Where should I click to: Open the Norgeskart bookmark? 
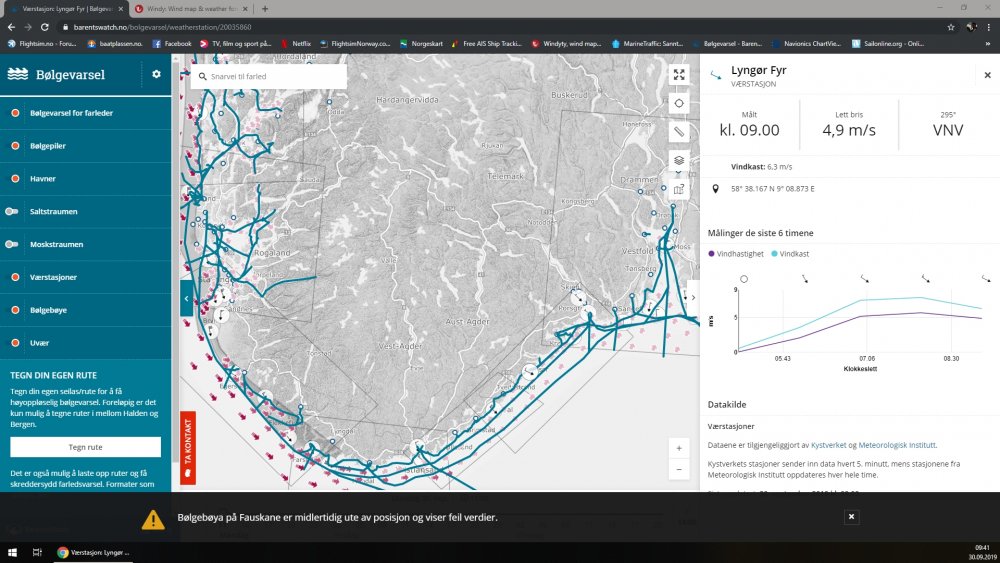click(x=421, y=43)
